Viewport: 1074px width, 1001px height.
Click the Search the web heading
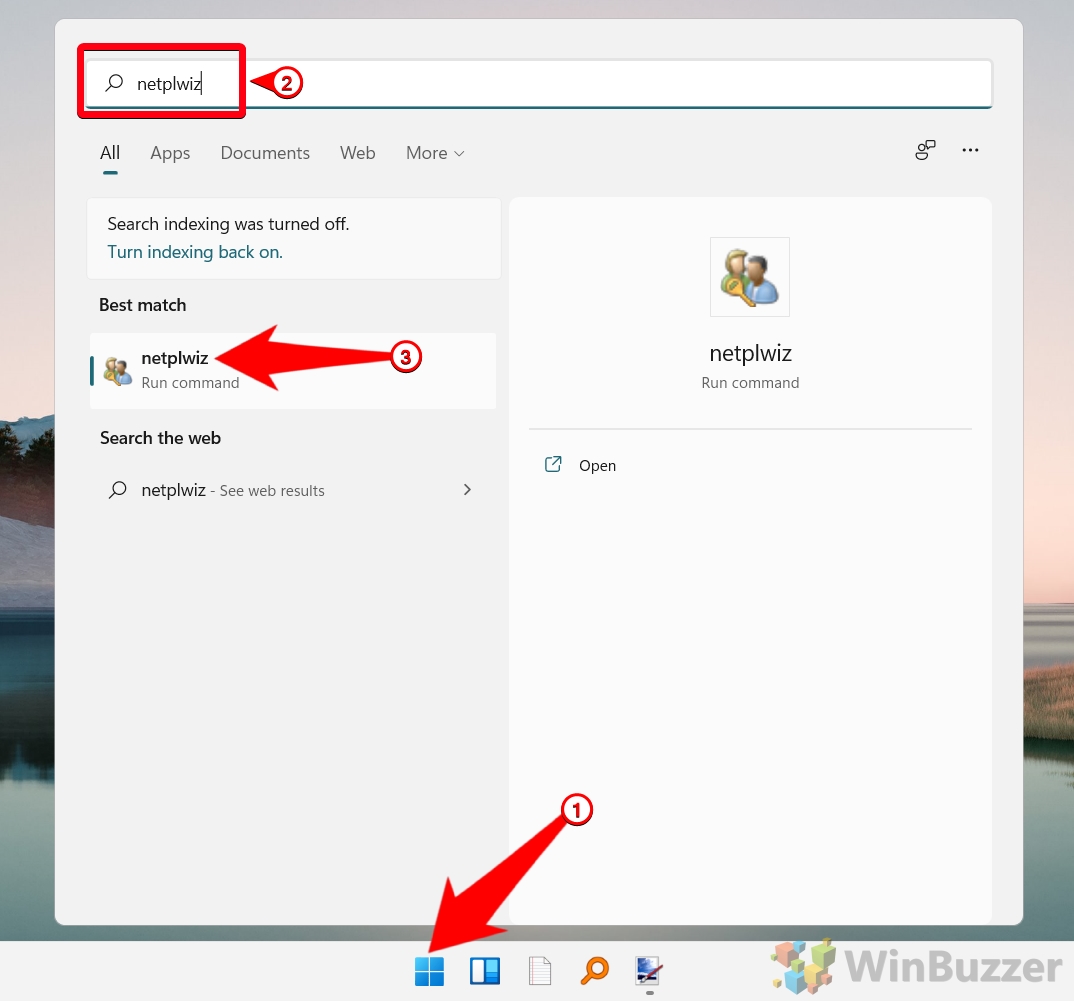point(160,438)
